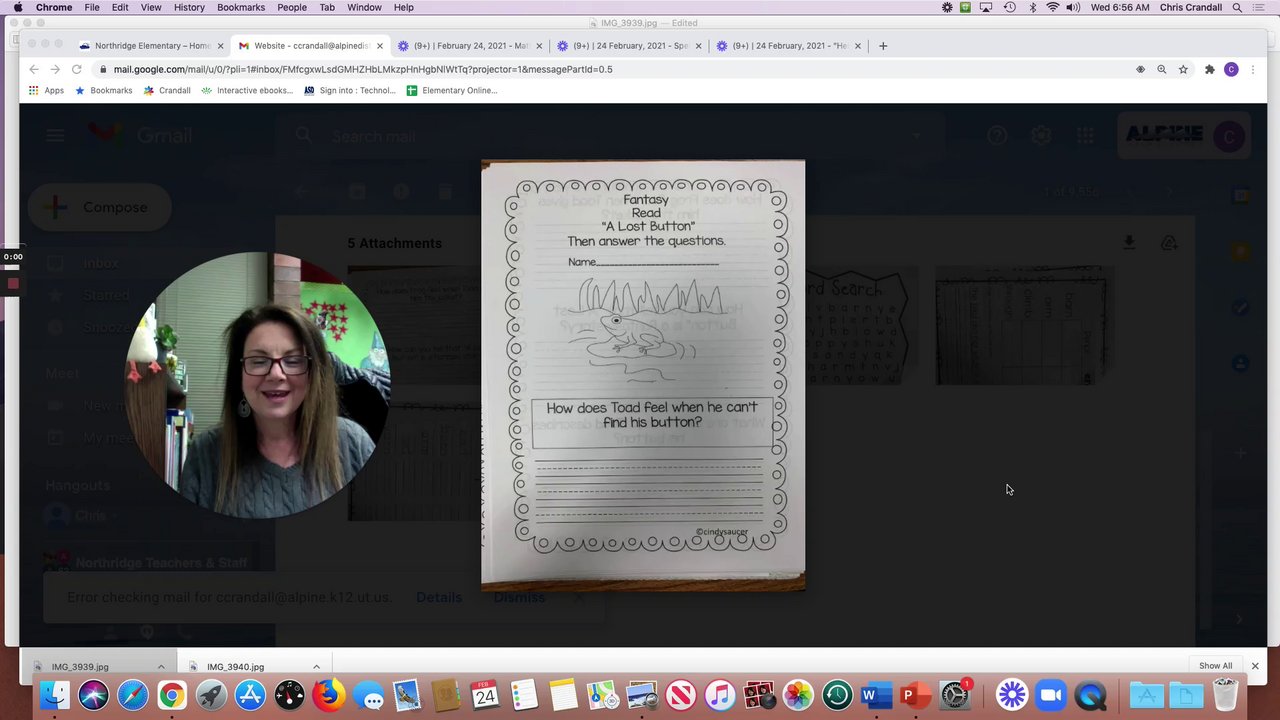The width and height of the screenshot is (1280, 720).
Task: Go back to previous page
Action: point(33,69)
